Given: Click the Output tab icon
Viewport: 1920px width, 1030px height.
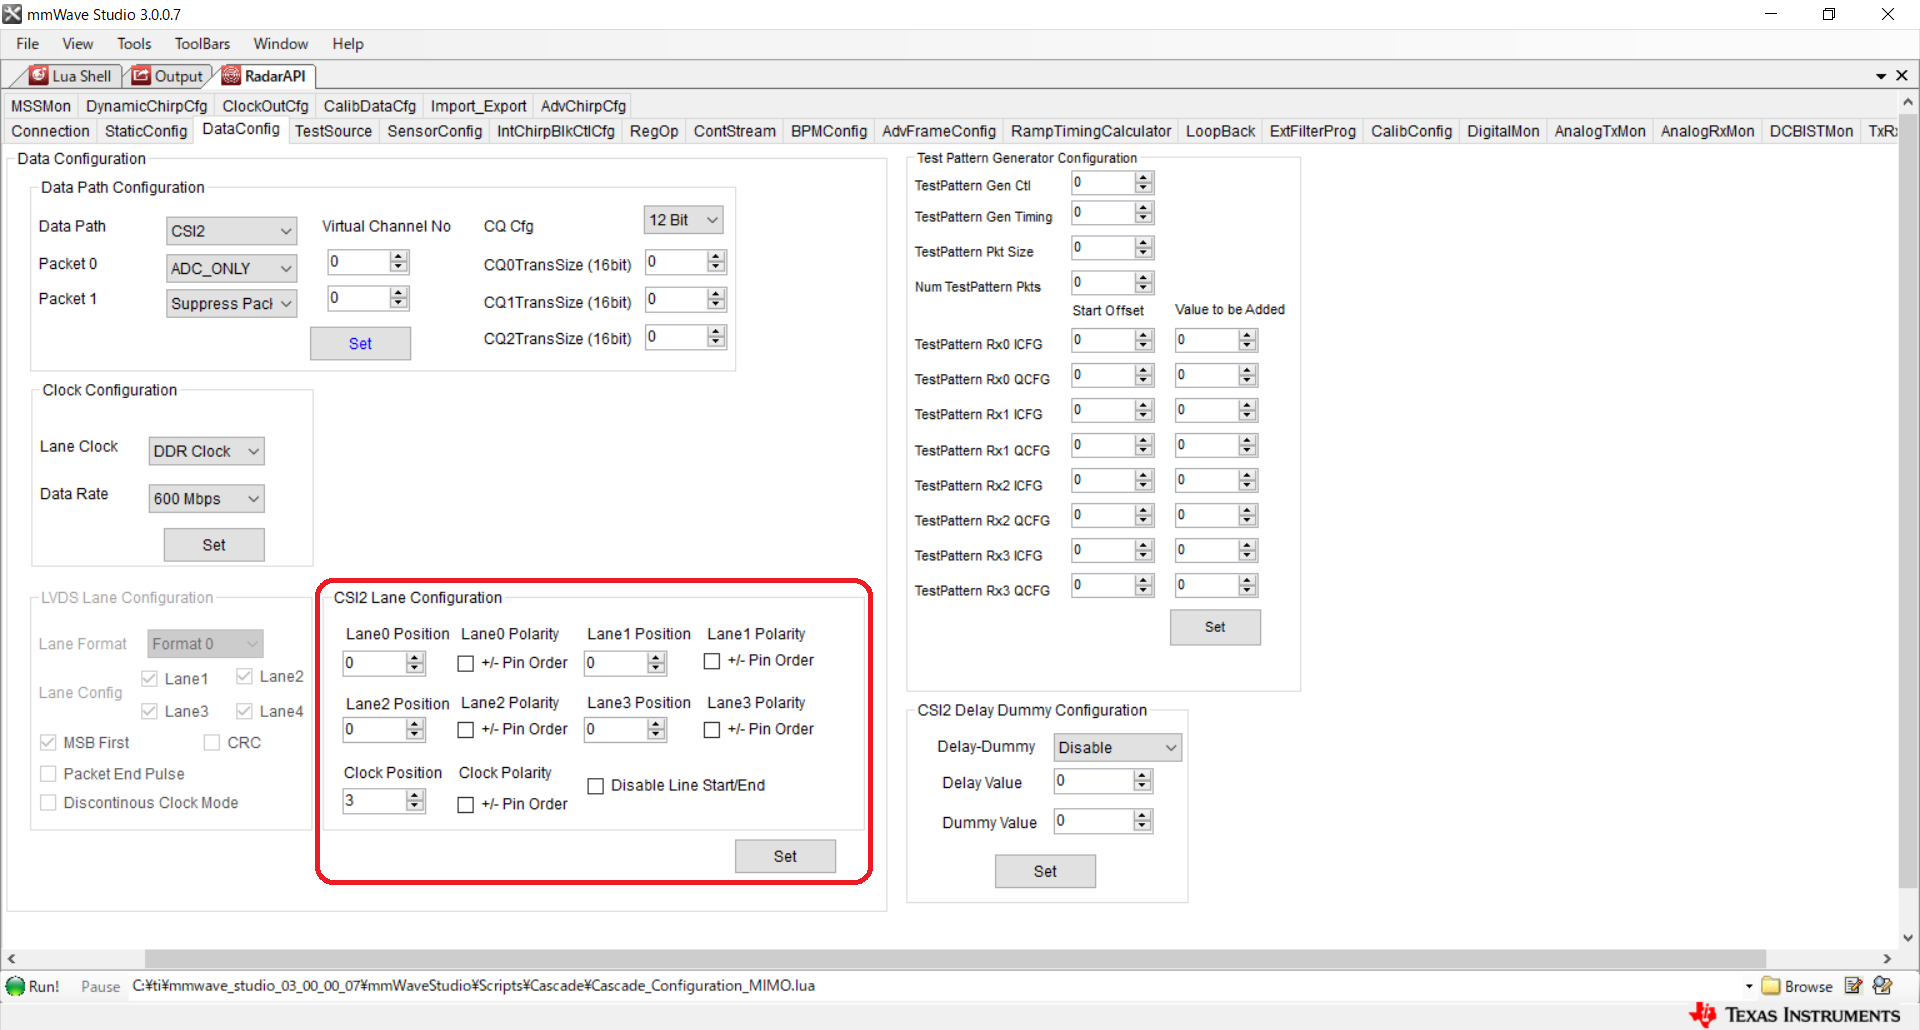Looking at the screenshot, I should [x=142, y=76].
